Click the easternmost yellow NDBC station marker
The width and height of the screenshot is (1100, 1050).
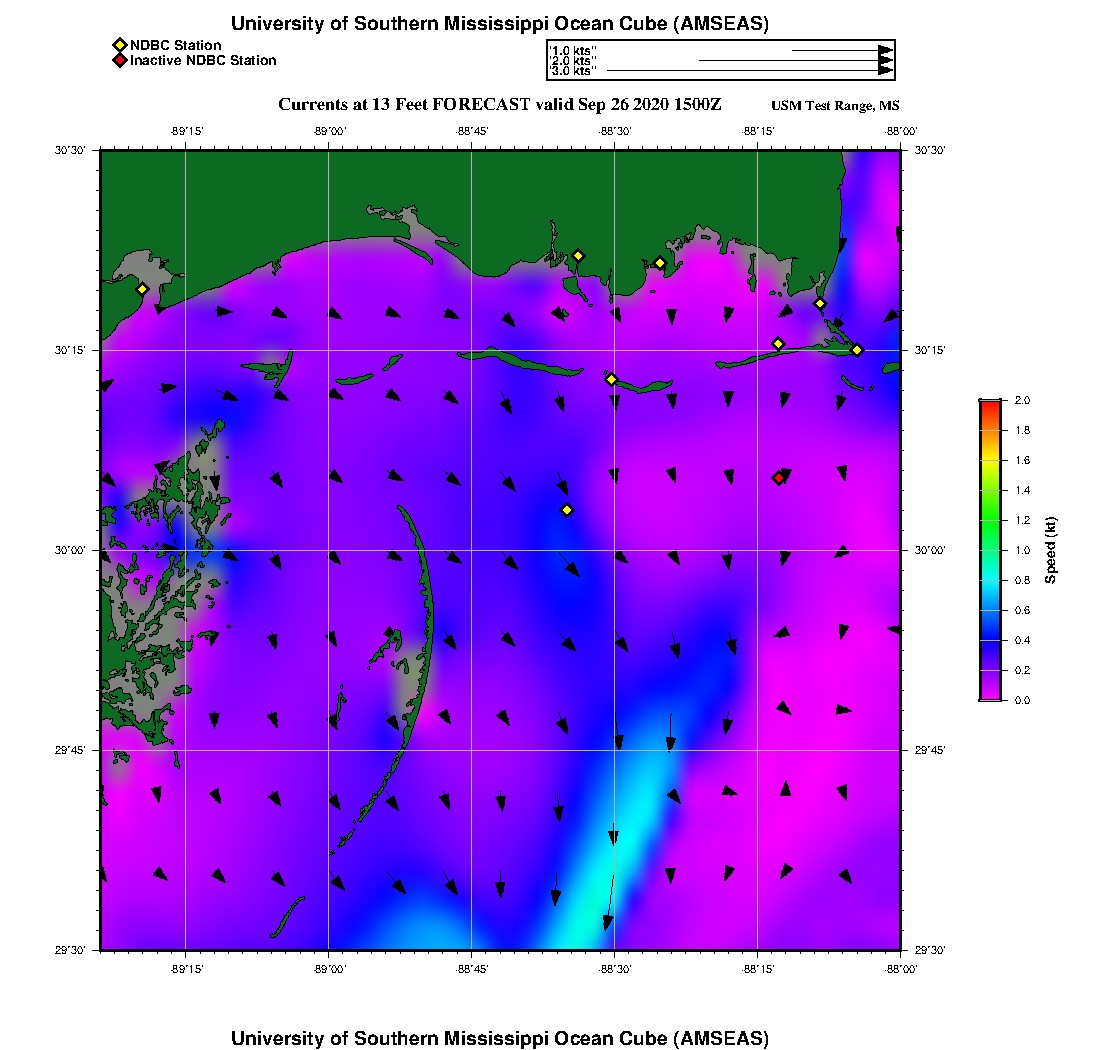[x=857, y=349]
